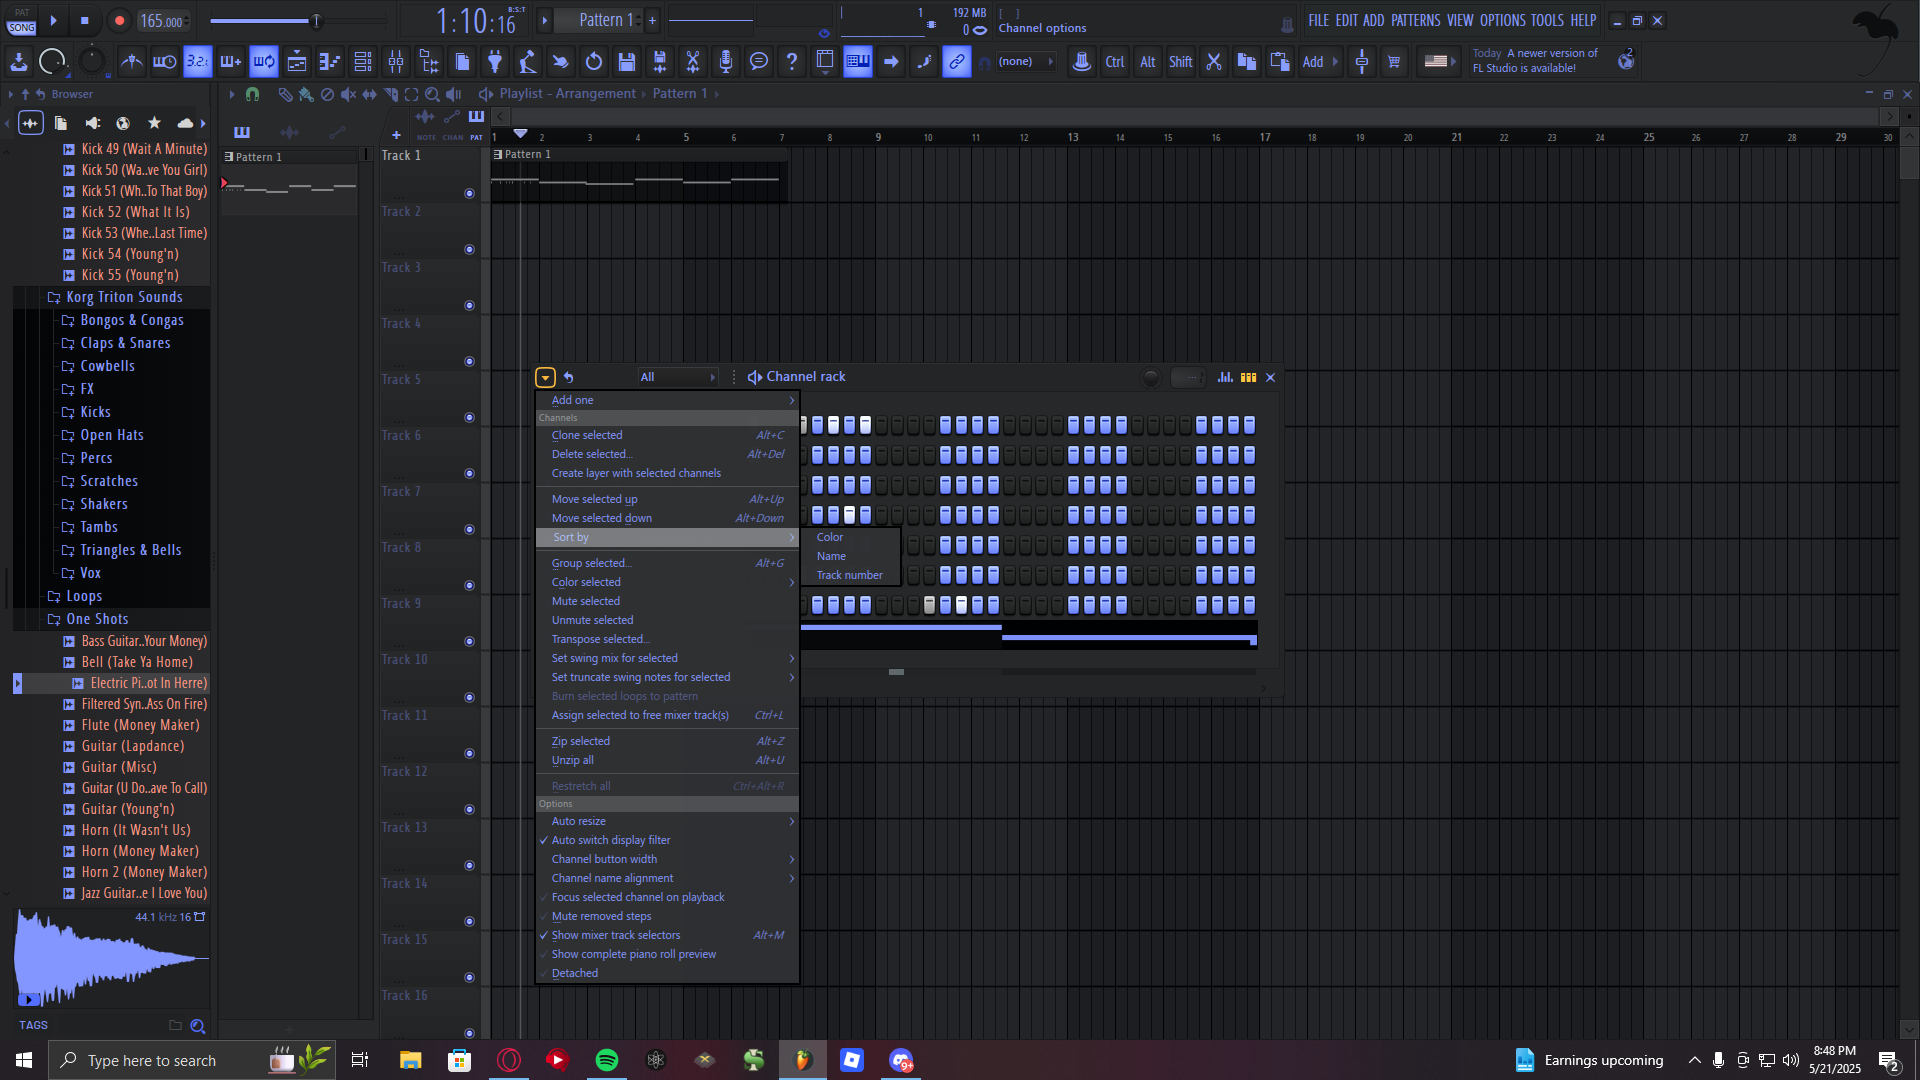Toggle the playlist snap magnet icon
This screenshot has height=1080, width=1920.
coord(253,94)
